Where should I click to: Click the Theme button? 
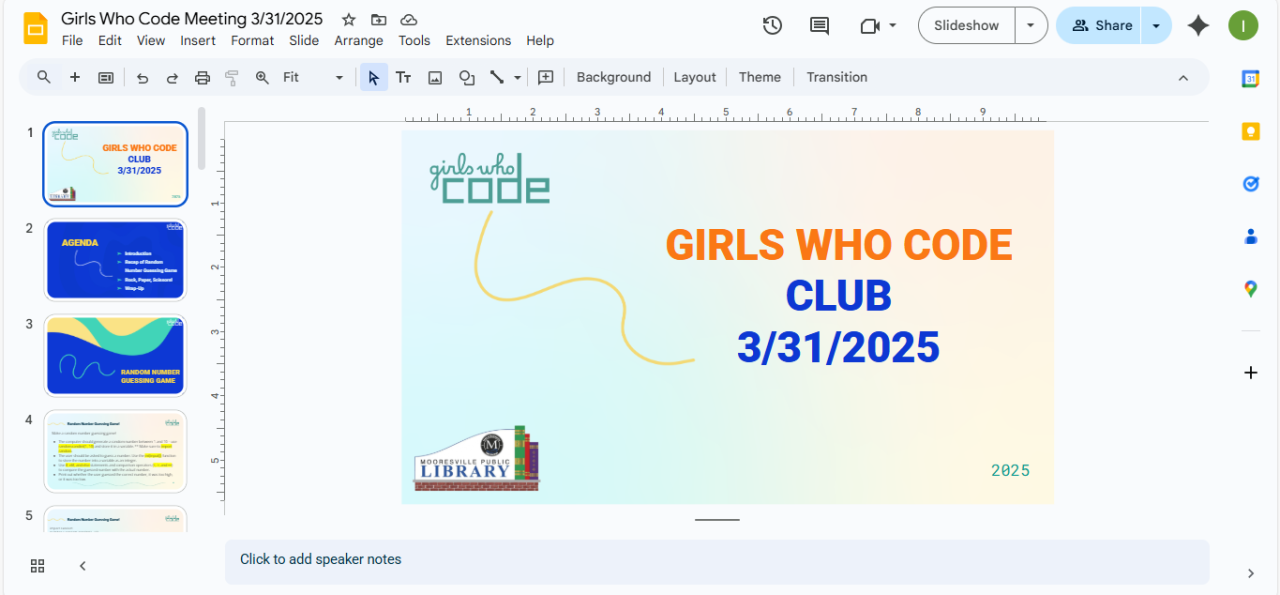[x=760, y=77]
